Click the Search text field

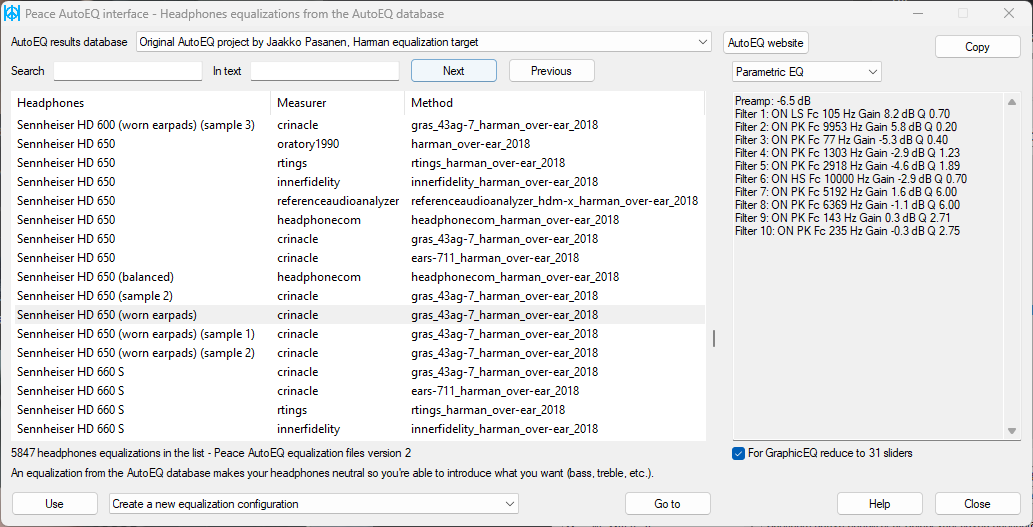click(x=127, y=71)
